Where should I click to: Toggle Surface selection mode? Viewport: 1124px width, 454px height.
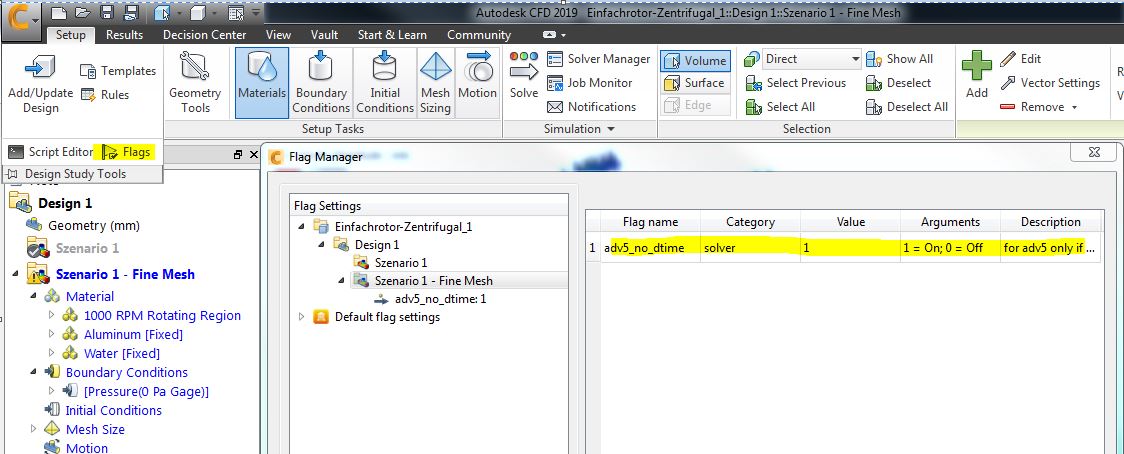(x=695, y=82)
